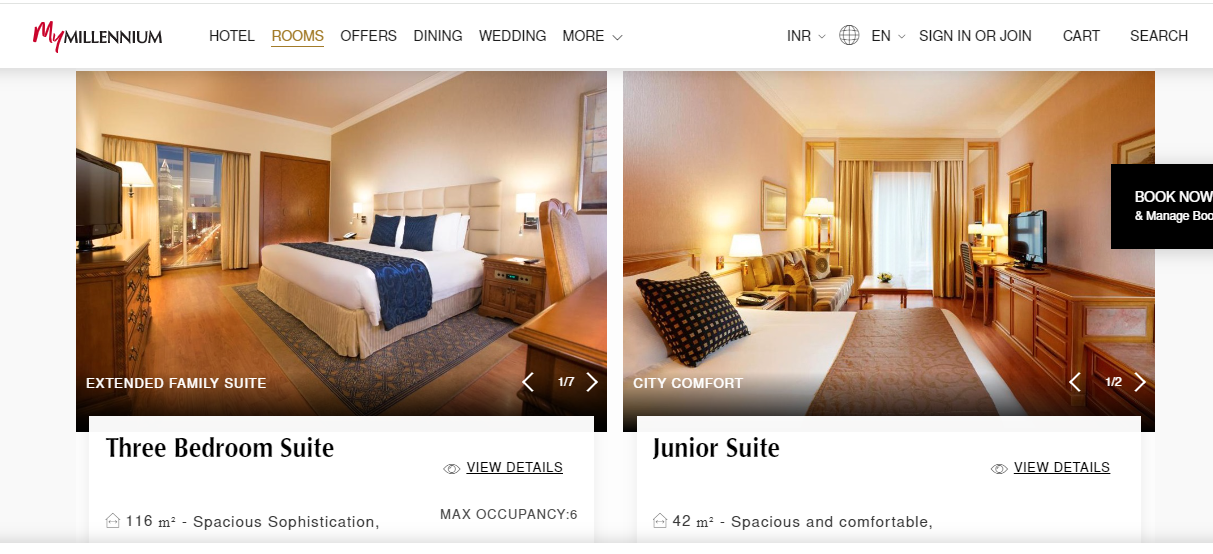The width and height of the screenshot is (1213, 554).
Task: Show previous Junior Suite photo
Action: (1075, 382)
